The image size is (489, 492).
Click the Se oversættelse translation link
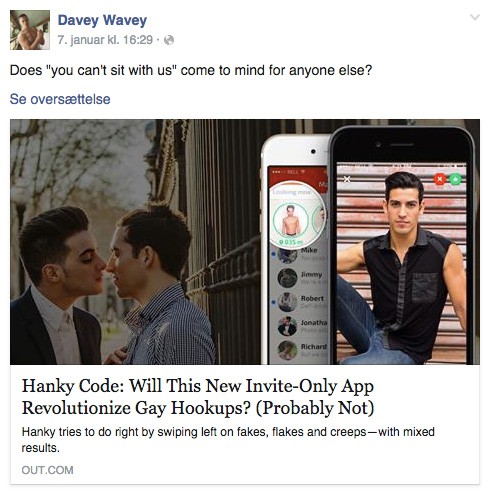click(60, 99)
